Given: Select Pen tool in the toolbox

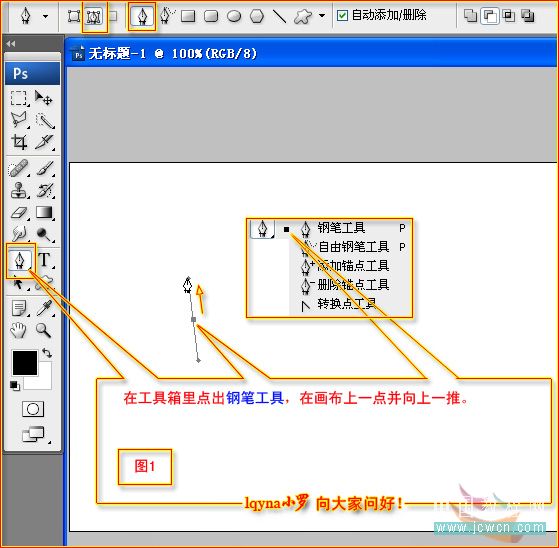Looking at the screenshot, I should point(20,260).
